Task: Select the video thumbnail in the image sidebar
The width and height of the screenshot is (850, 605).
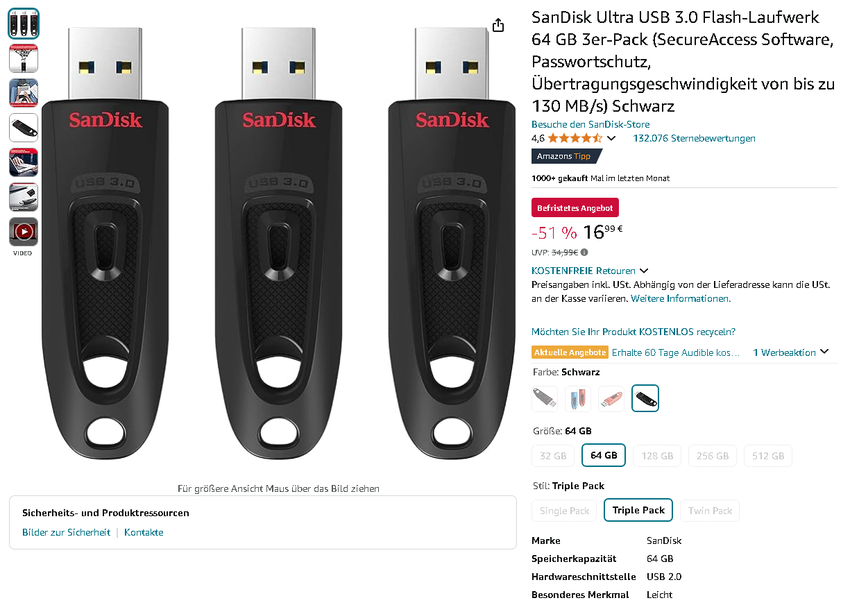Action: 22,231
